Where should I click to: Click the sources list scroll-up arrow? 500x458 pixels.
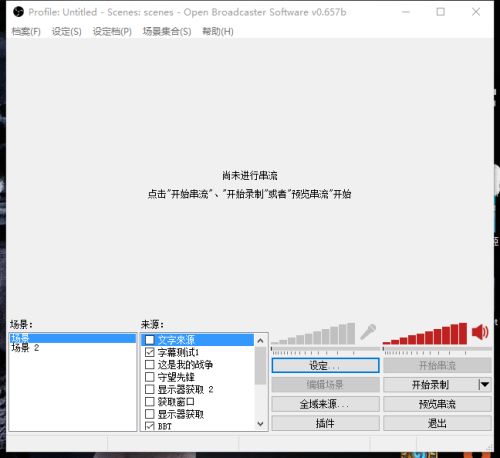click(x=260, y=340)
